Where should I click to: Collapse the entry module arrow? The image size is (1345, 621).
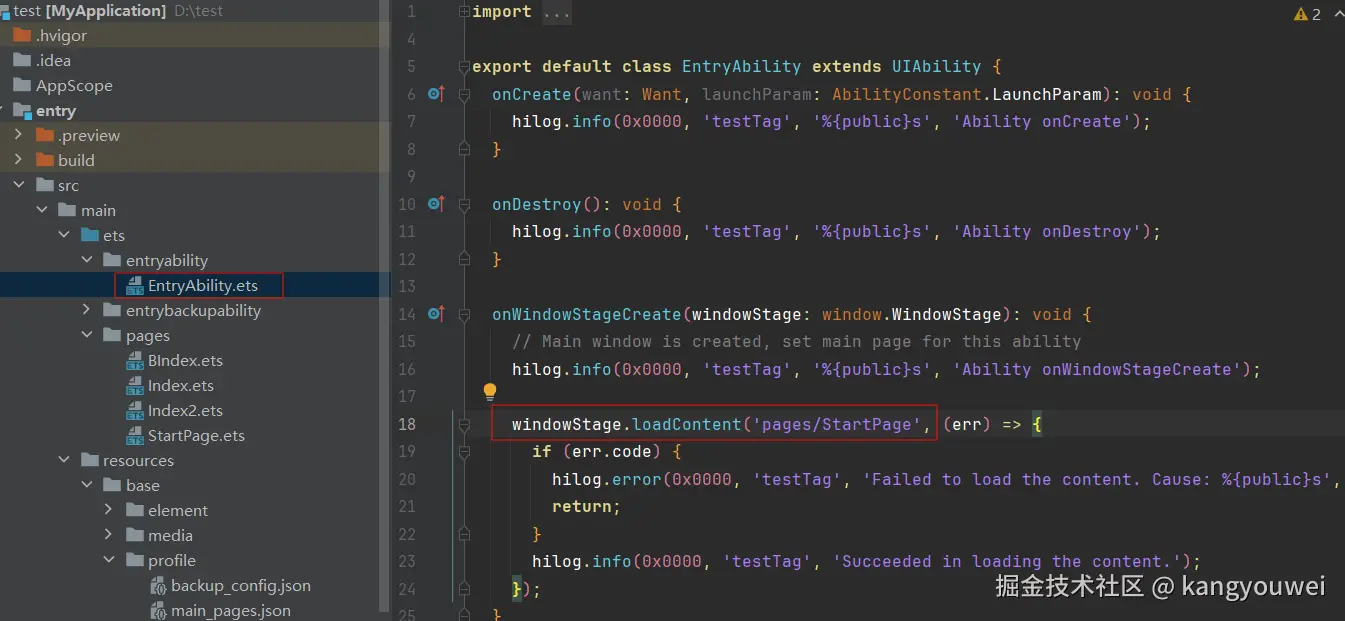coord(4,110)
